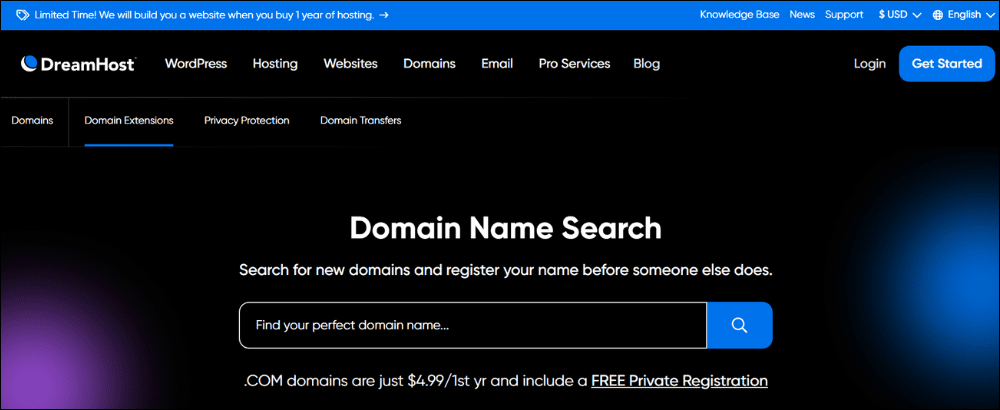Open the Email menu
The image size is (1000, 410).
[497, 64]
